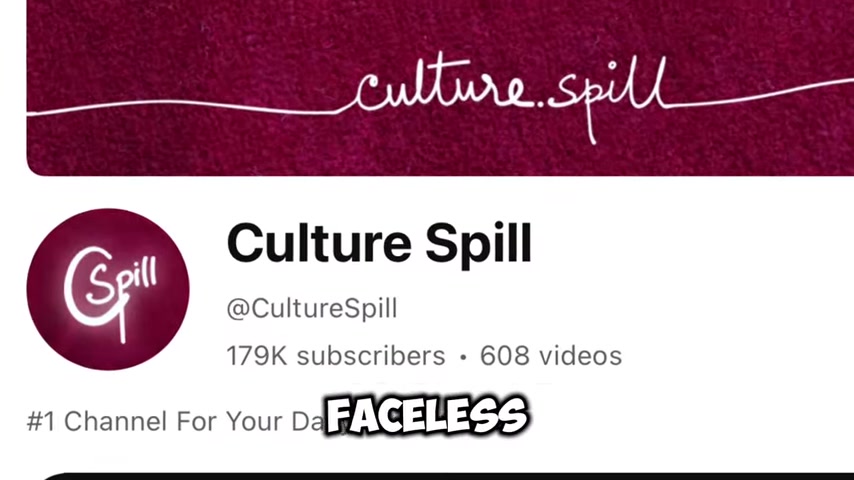
Task: Click the word Culture in the channel title
Action: click(319, 243)
